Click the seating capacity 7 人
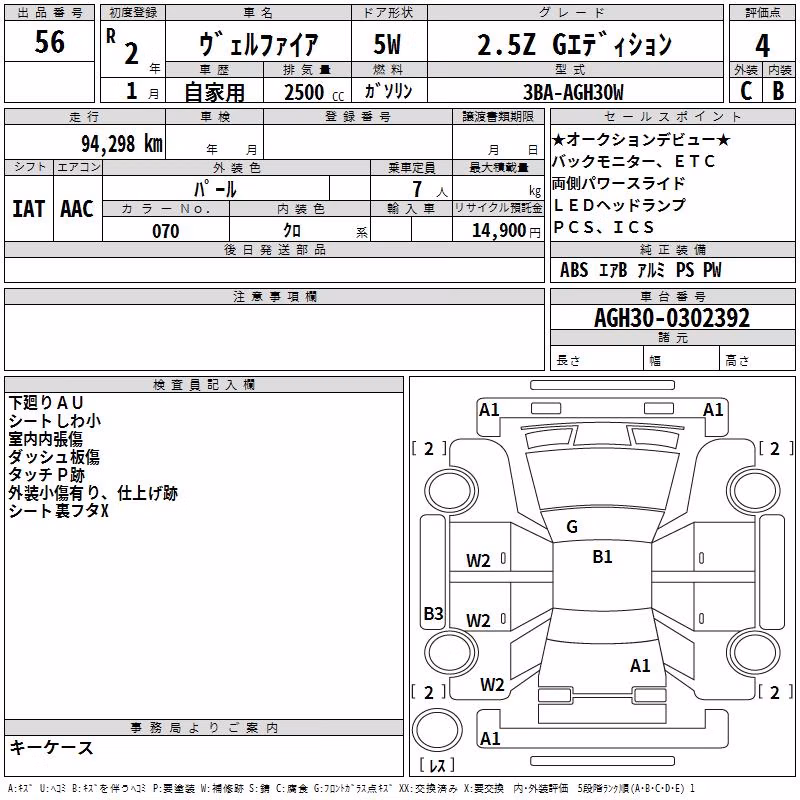The image size is (800, 800). coord(430,189)
